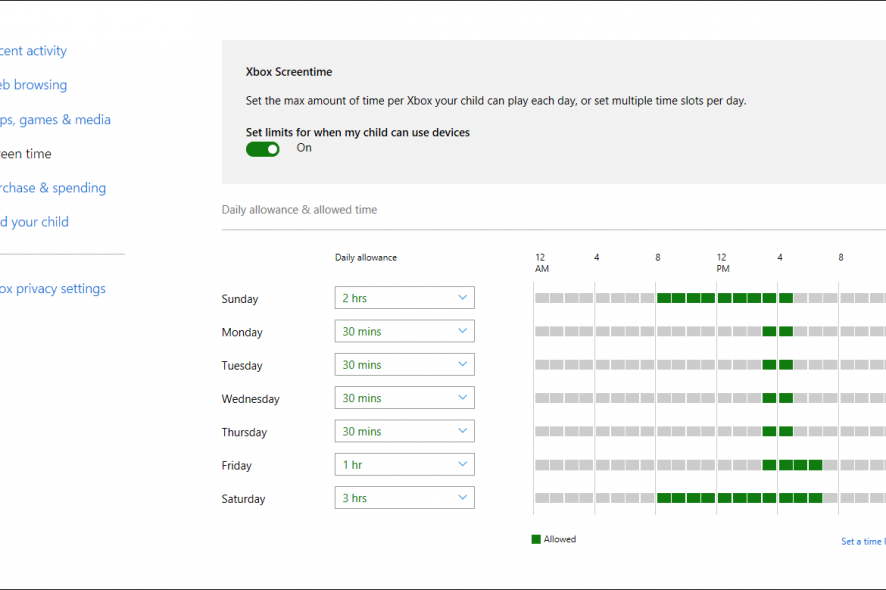Click Monday's 3 PM green time block
The image size is (886, 590).
769,331
